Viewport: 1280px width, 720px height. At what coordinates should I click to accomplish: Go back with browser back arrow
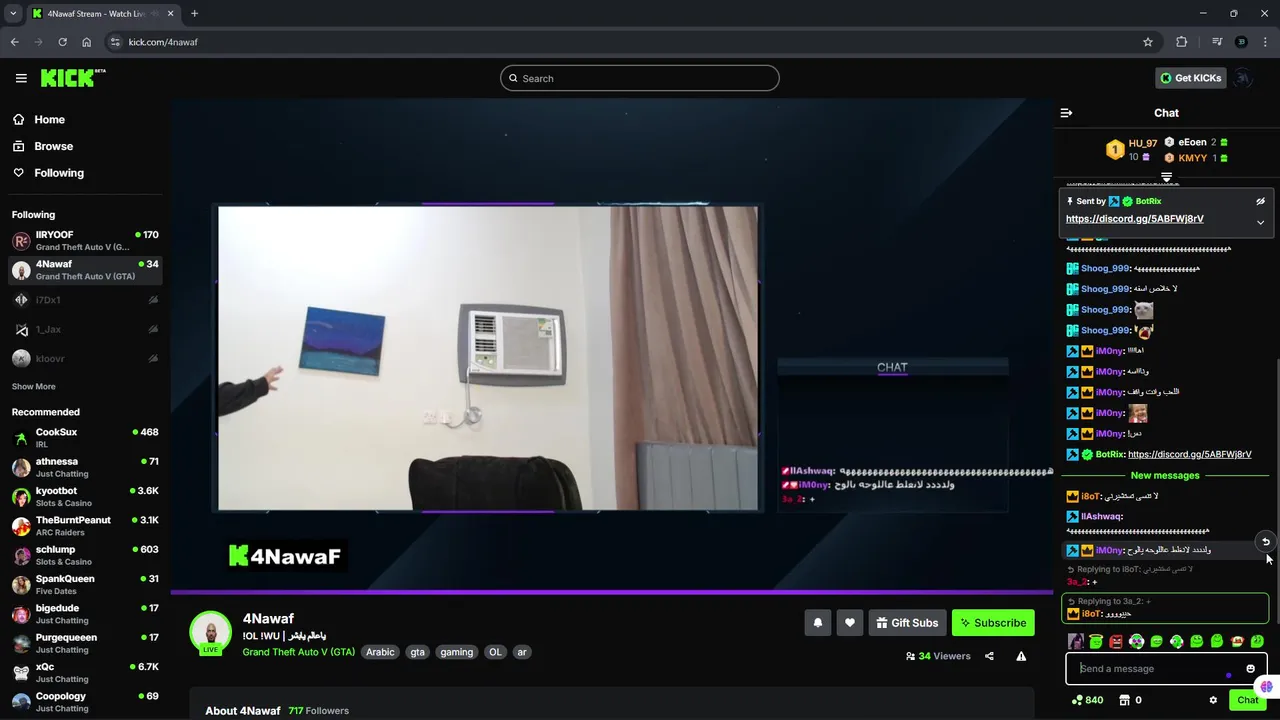point(14,42)
